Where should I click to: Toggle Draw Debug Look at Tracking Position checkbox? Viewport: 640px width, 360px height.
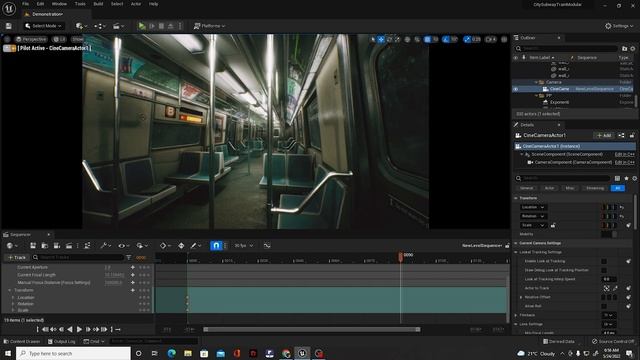click(604, 270)
